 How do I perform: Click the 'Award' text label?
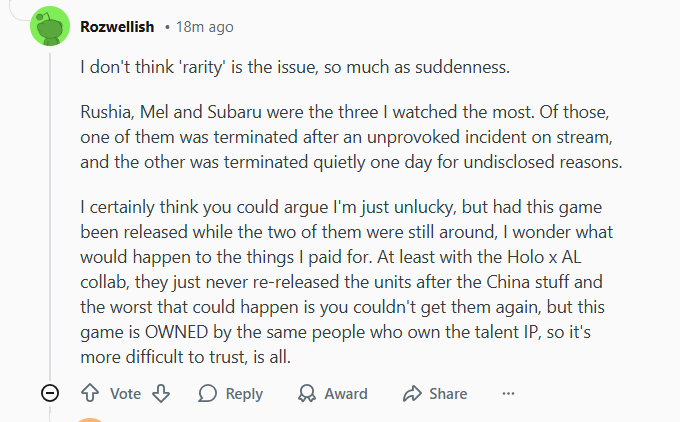[x=346, y=393]
